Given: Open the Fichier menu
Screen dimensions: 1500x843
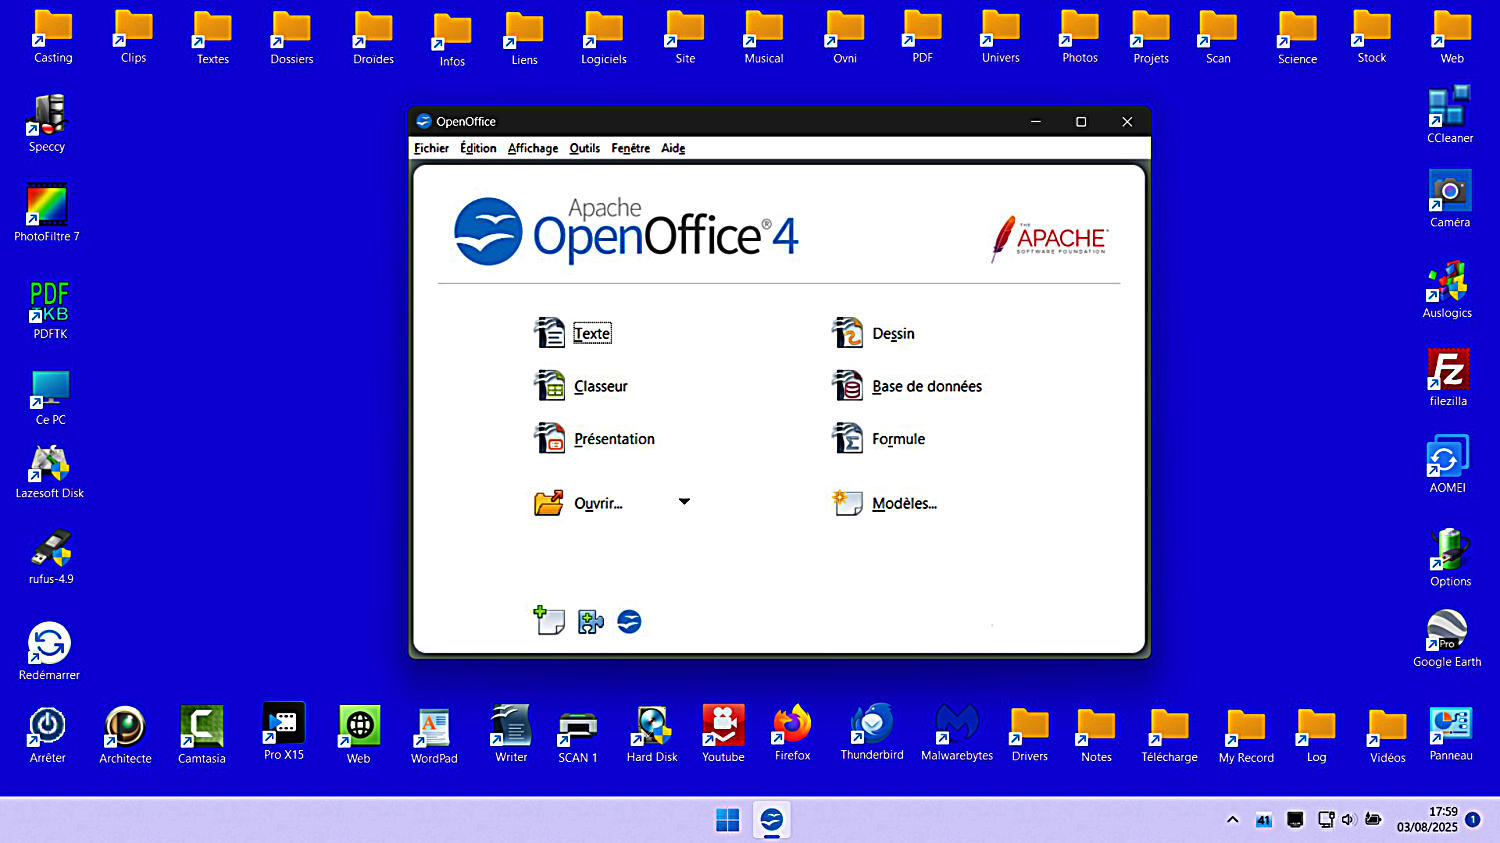Looking at the screenshot, I should (431, 148).
